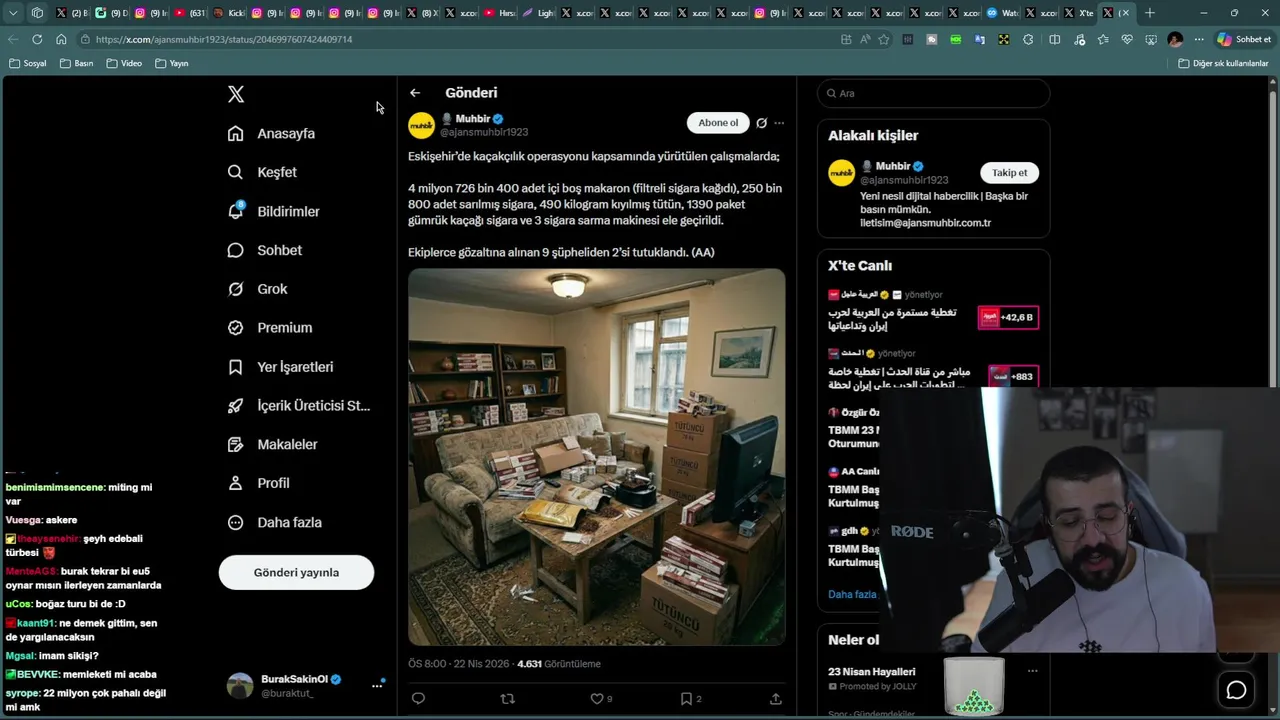Click the translate extension icon
Image resolution: width=1280 pixels, height=720 pixels.
click(x=980, y=39)
